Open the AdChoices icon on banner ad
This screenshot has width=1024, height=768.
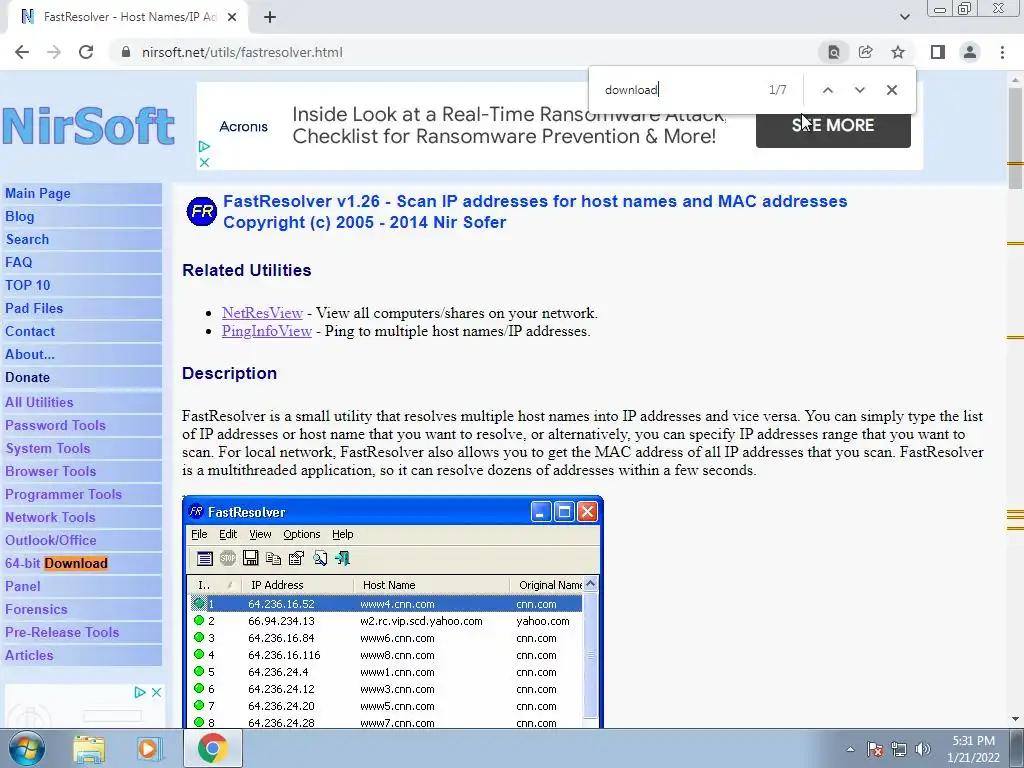click(204, 146)
